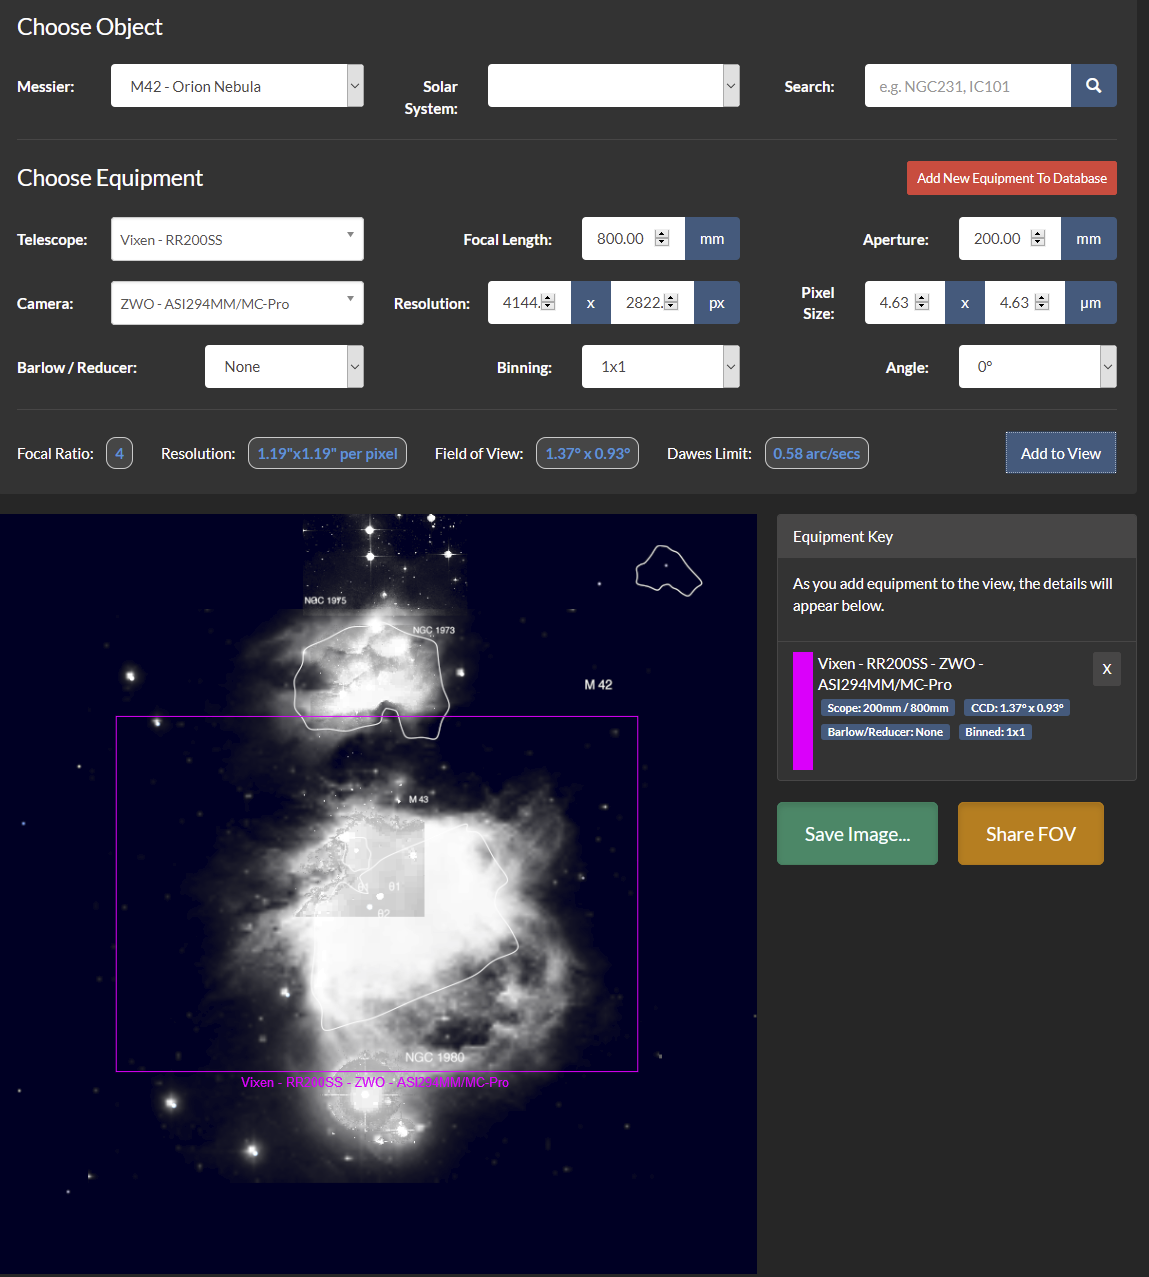1149x1277 pixels.
Task: Click the NGC 1980 label on sky image
Action: point(435,1057)
